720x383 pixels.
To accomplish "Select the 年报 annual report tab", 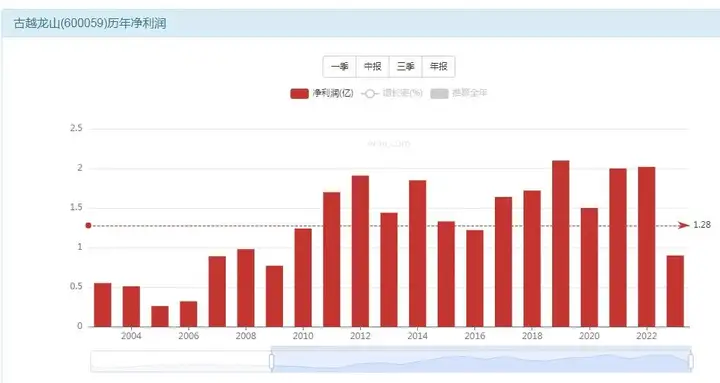I will pyautogui.click(x=439, y=67).
